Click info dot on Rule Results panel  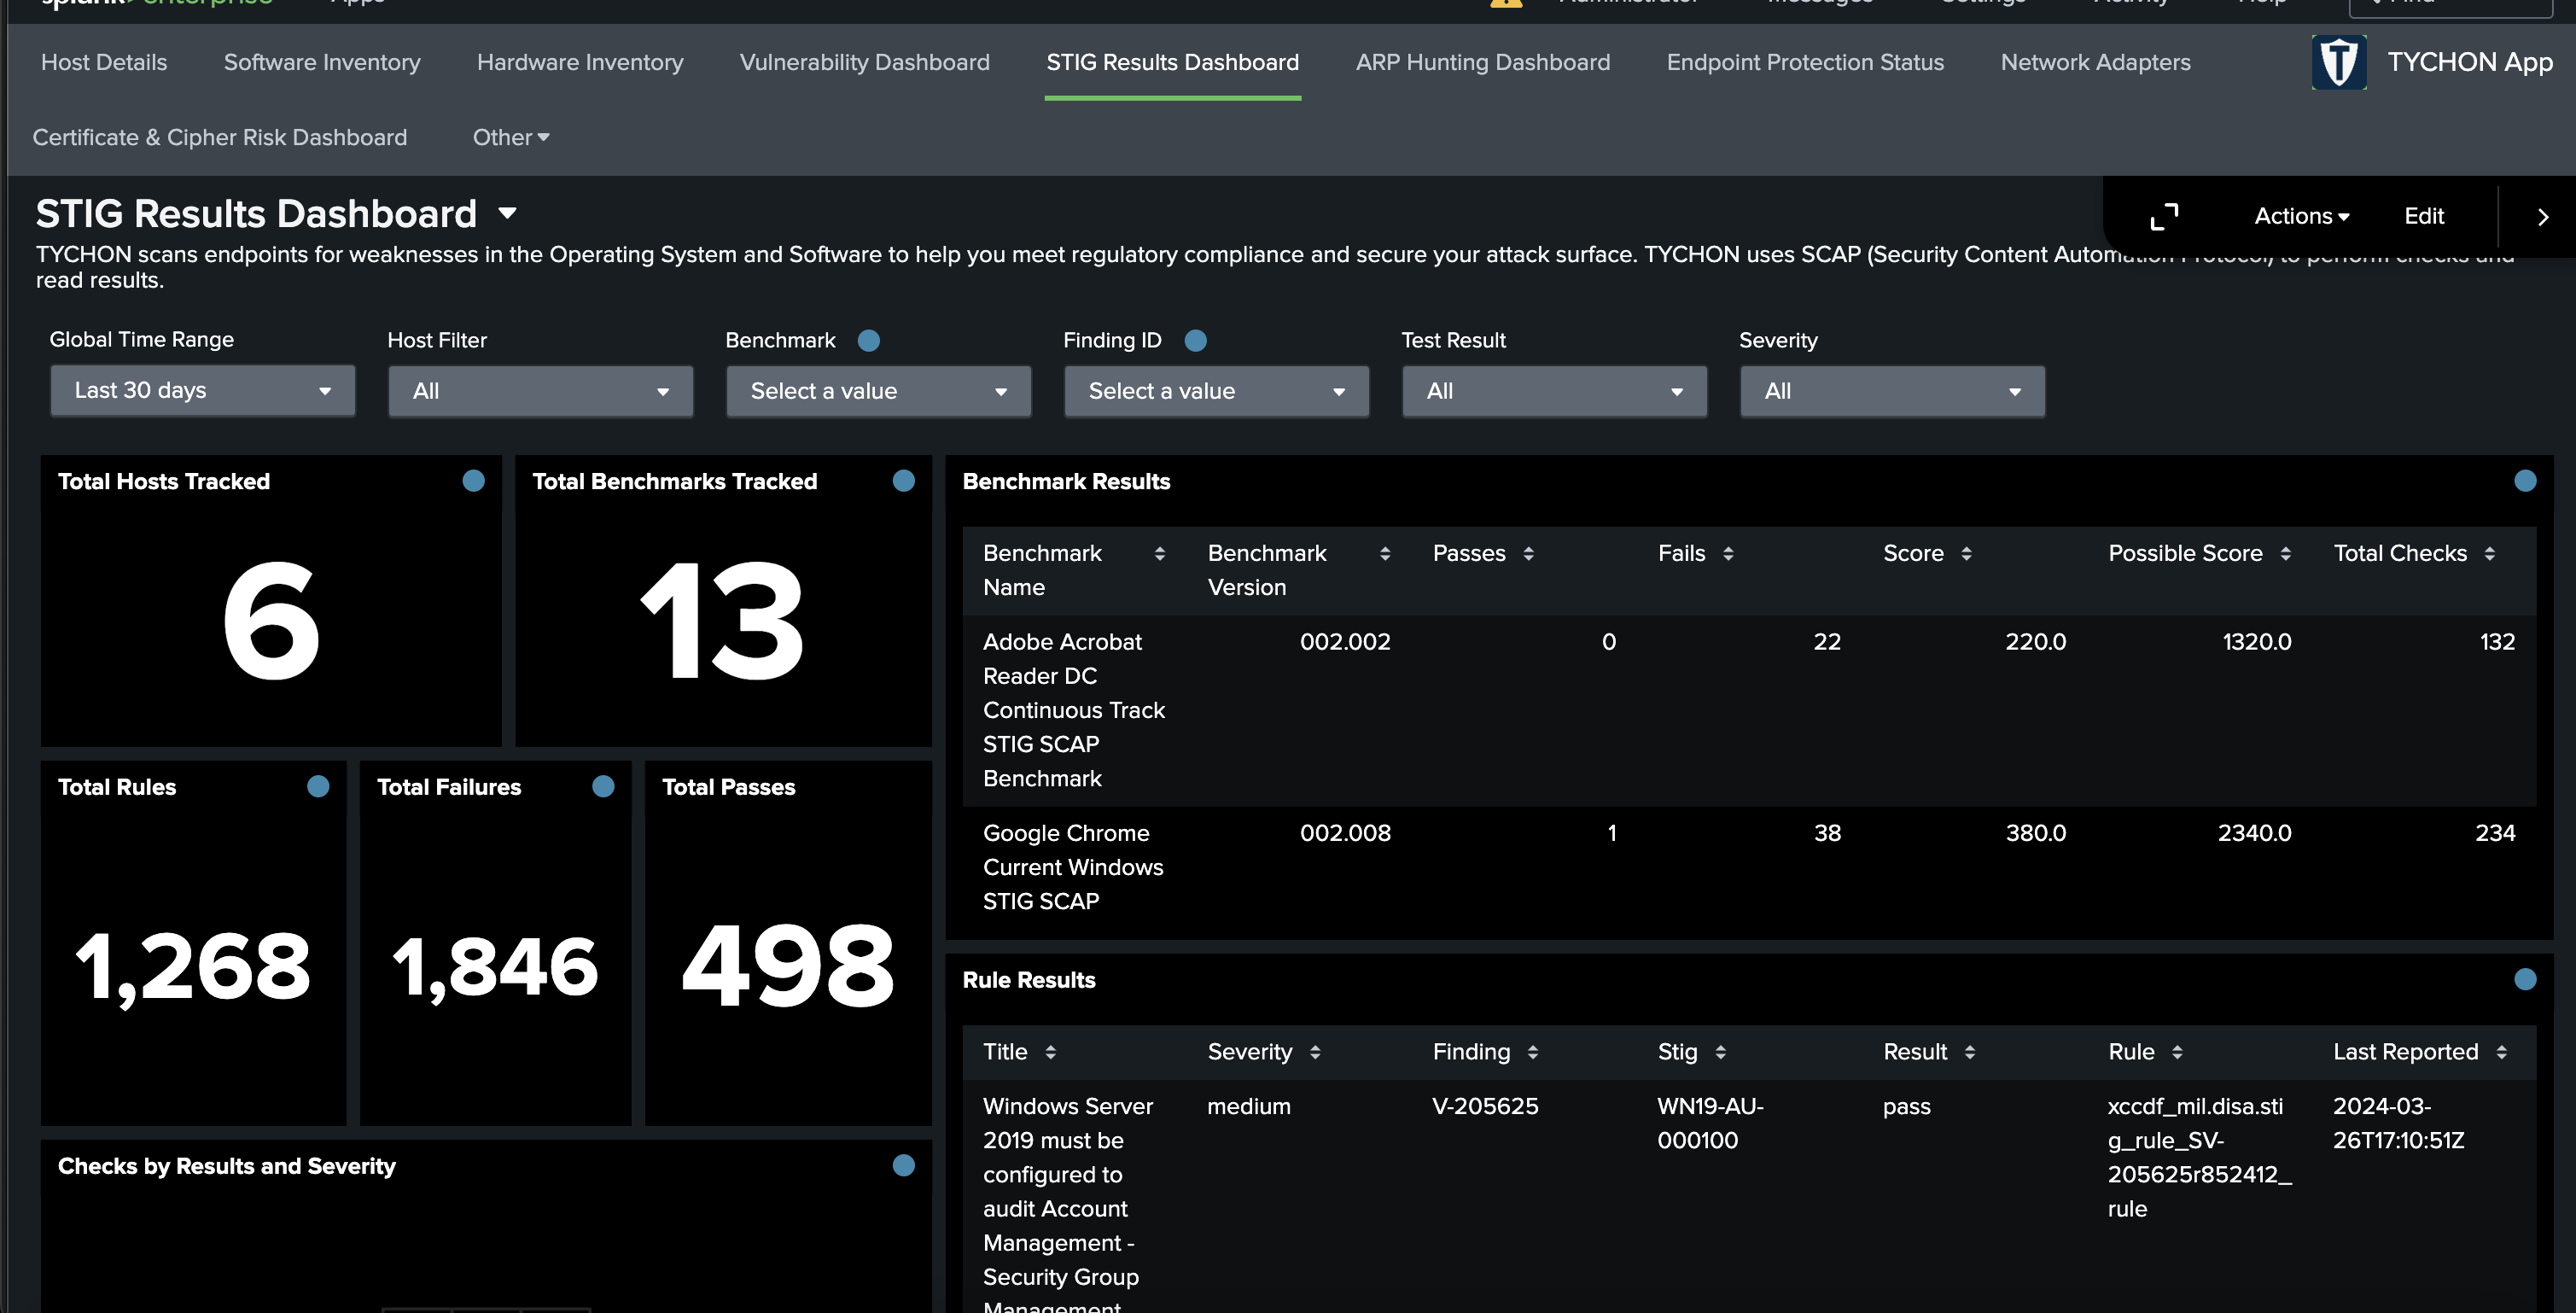[2525, 979]
